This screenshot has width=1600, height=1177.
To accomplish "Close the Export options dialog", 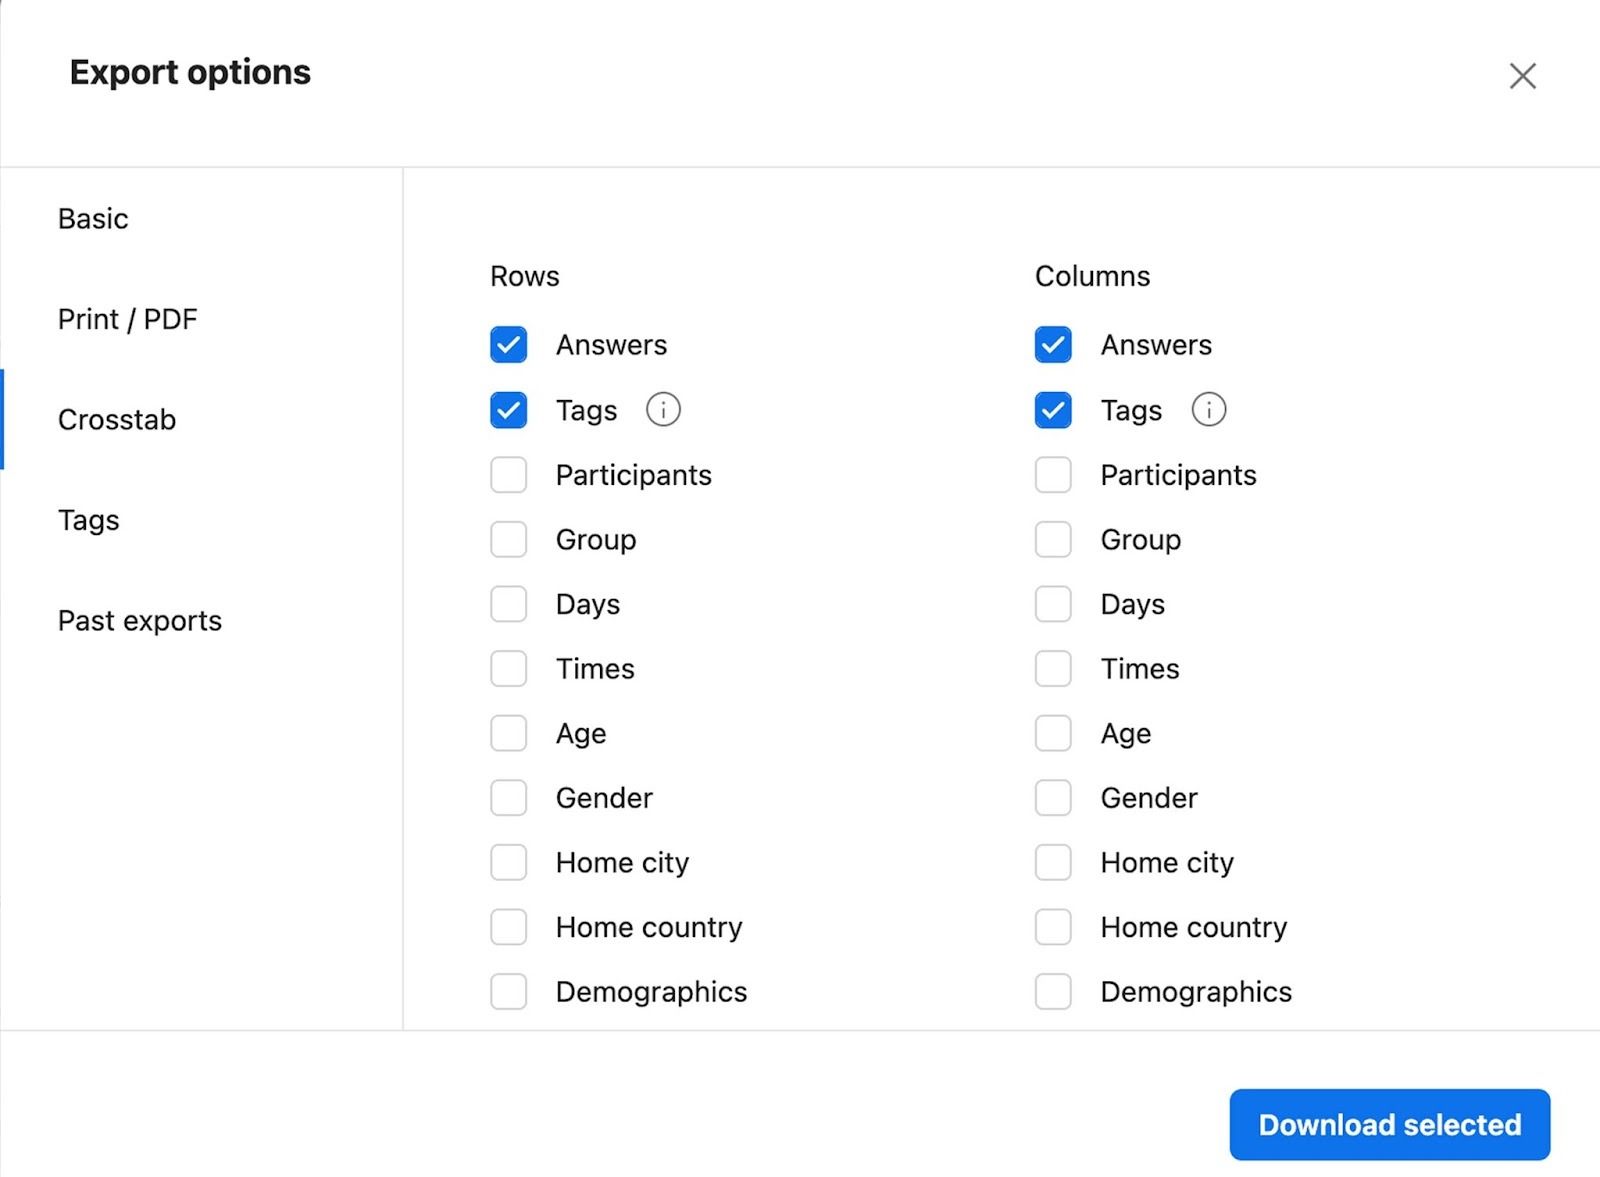I will [x=1522, y=76].
